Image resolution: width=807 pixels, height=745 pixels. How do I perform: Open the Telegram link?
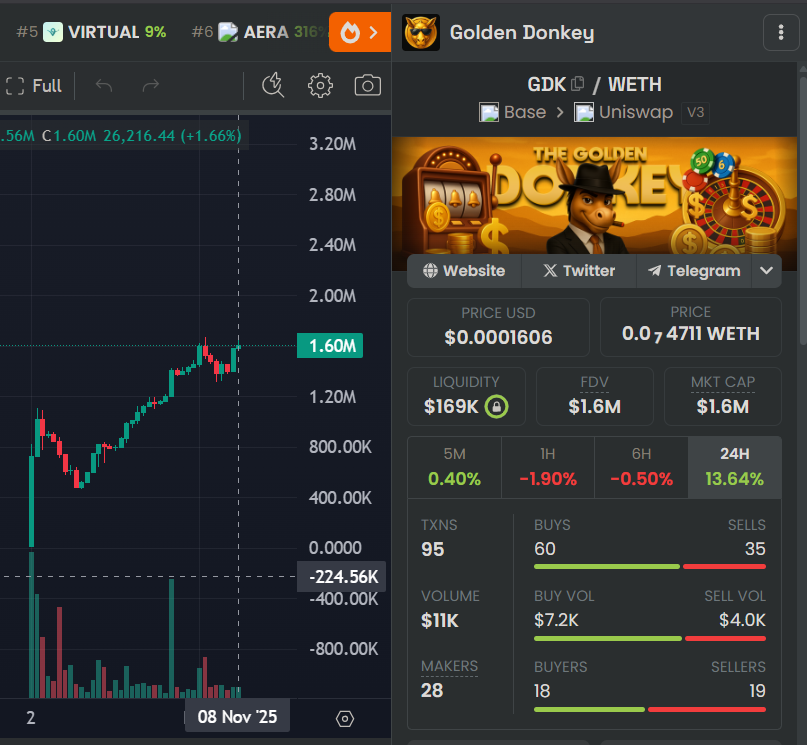click(x=694, y=271)
